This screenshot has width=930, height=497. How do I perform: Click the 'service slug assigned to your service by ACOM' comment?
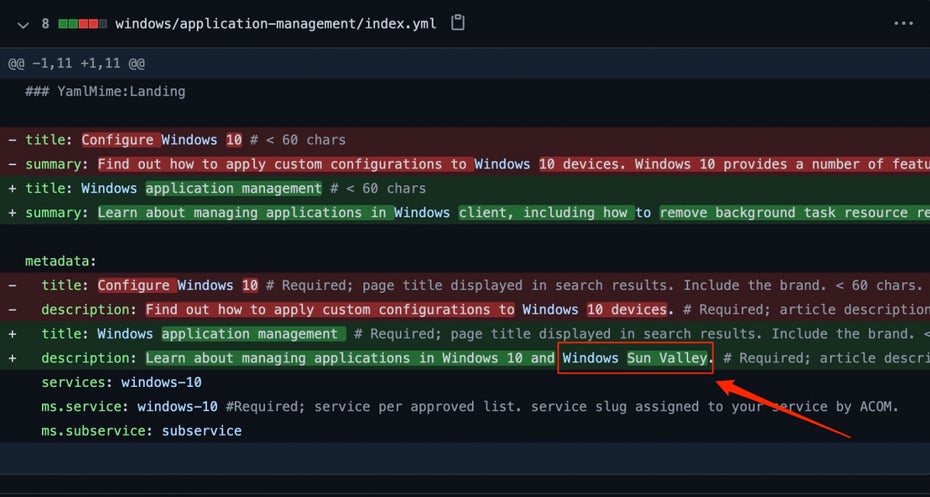(715, 407)
